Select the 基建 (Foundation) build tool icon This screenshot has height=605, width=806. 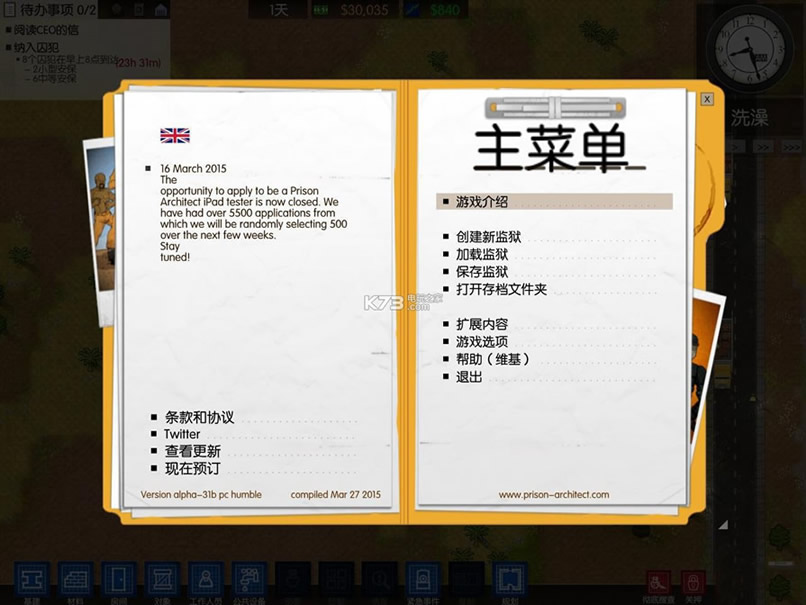(32, 580)
